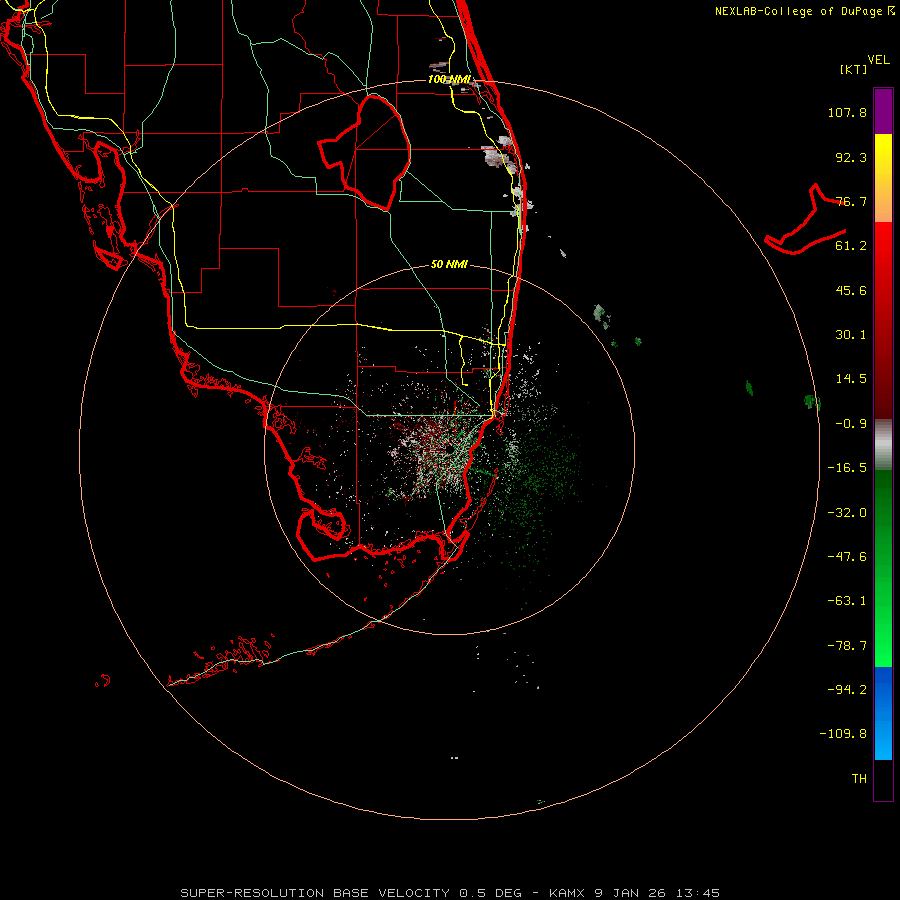This screenshot has height=900, width=900.
Task: Click the -78.7 velocity scale value
Action: click(x=847, y=646)
